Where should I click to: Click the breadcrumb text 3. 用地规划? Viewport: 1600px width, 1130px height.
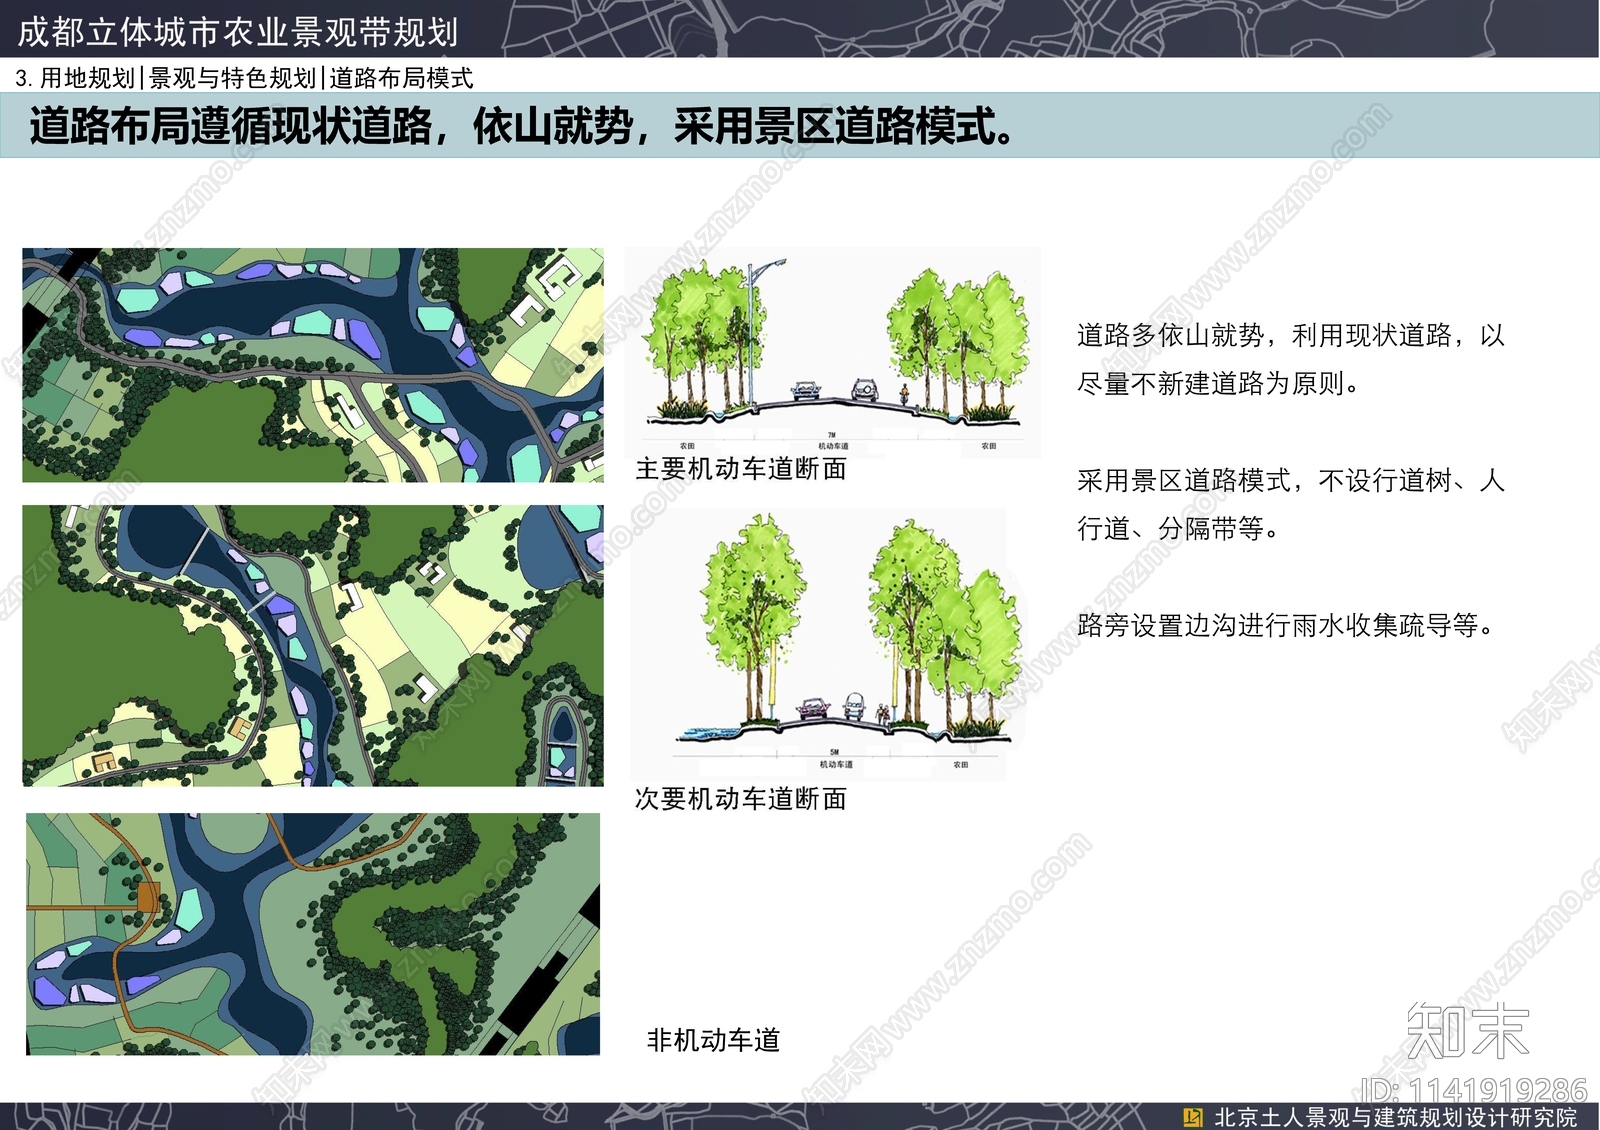[x=76, y=78]
